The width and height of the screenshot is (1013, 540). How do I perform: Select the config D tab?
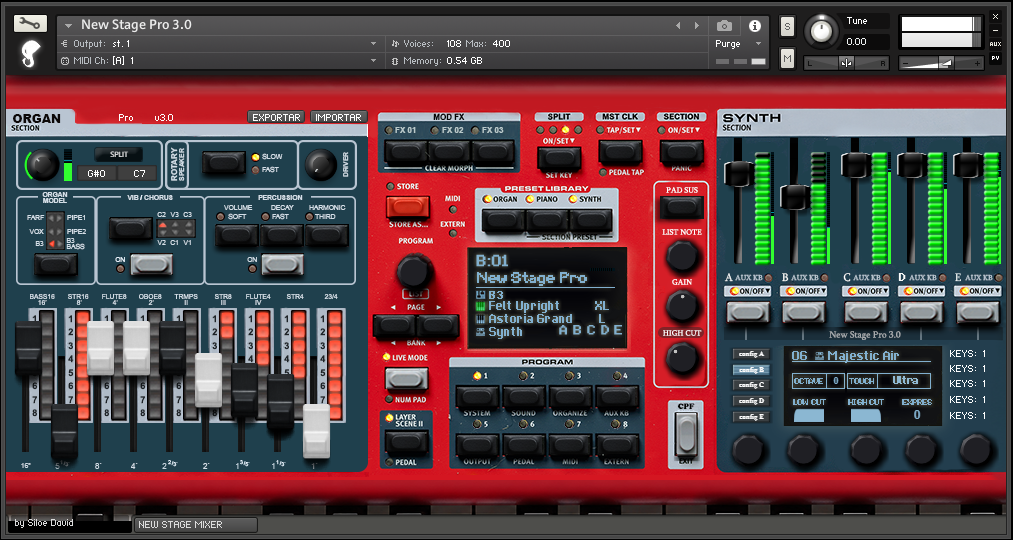pos(751,401)
